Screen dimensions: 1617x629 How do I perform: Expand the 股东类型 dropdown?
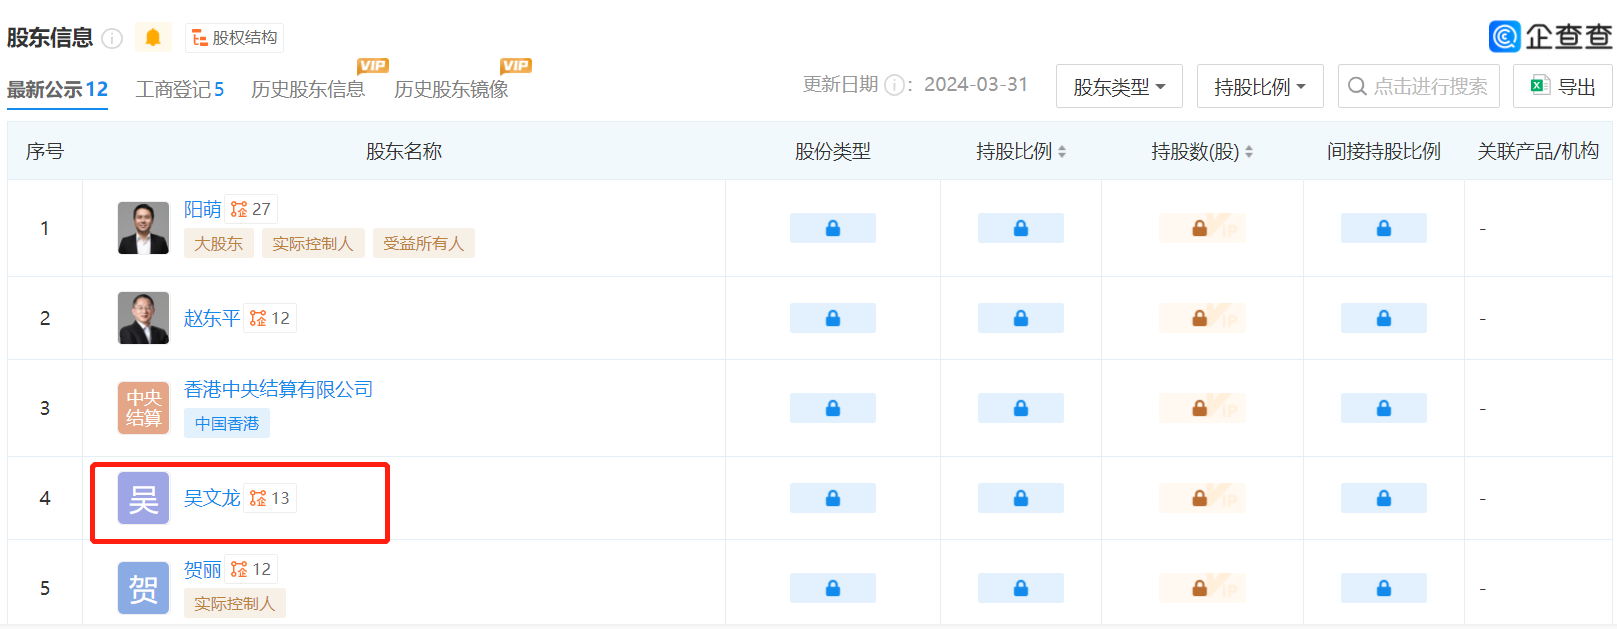pos(1119,87)
